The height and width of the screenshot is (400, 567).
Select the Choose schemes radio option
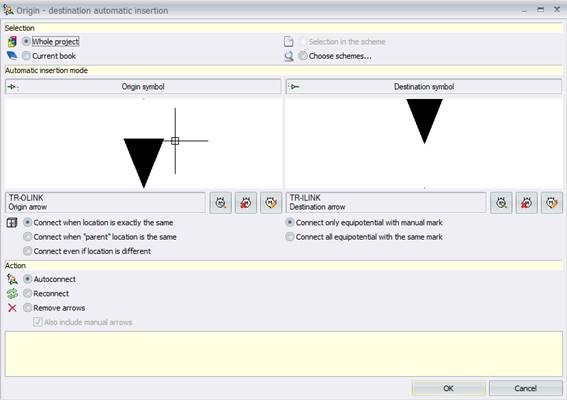(303, 56)
